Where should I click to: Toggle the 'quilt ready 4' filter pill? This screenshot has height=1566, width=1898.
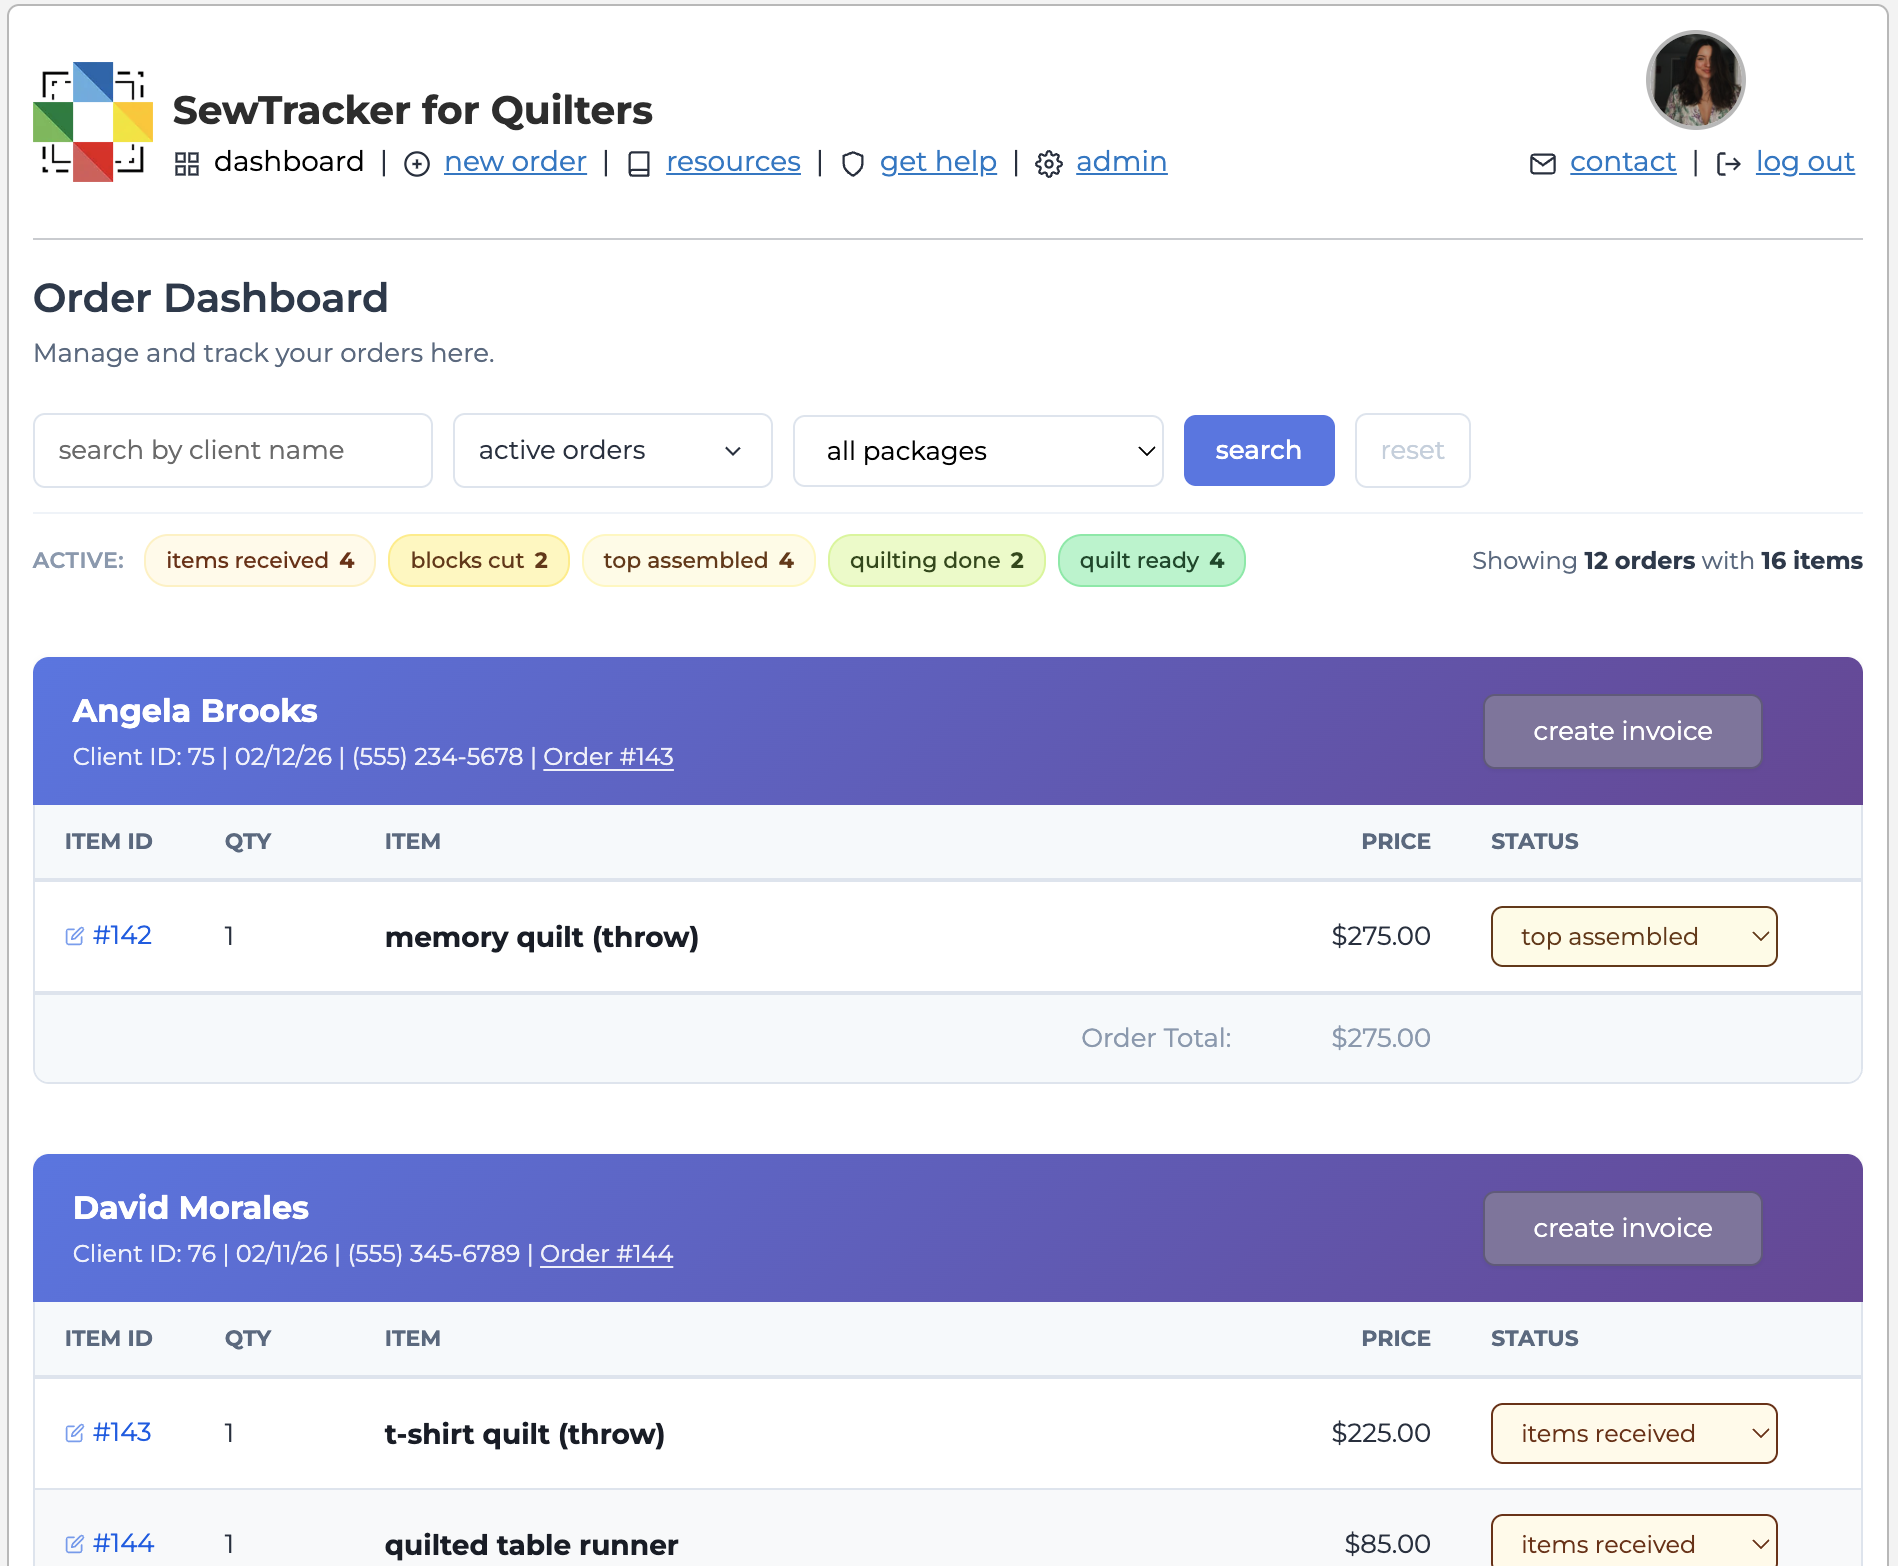tap(1151, 560)
